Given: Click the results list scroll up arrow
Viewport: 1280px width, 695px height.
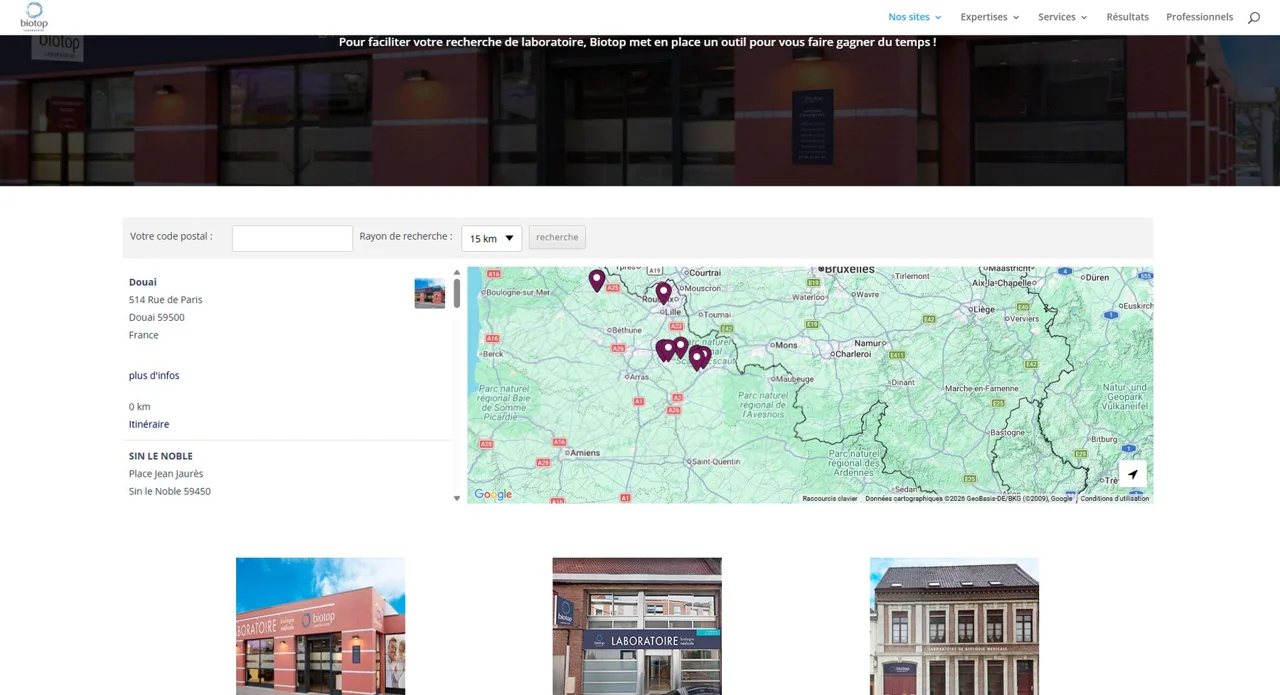Looking at the screenshot, I should [x=457, y=272].
